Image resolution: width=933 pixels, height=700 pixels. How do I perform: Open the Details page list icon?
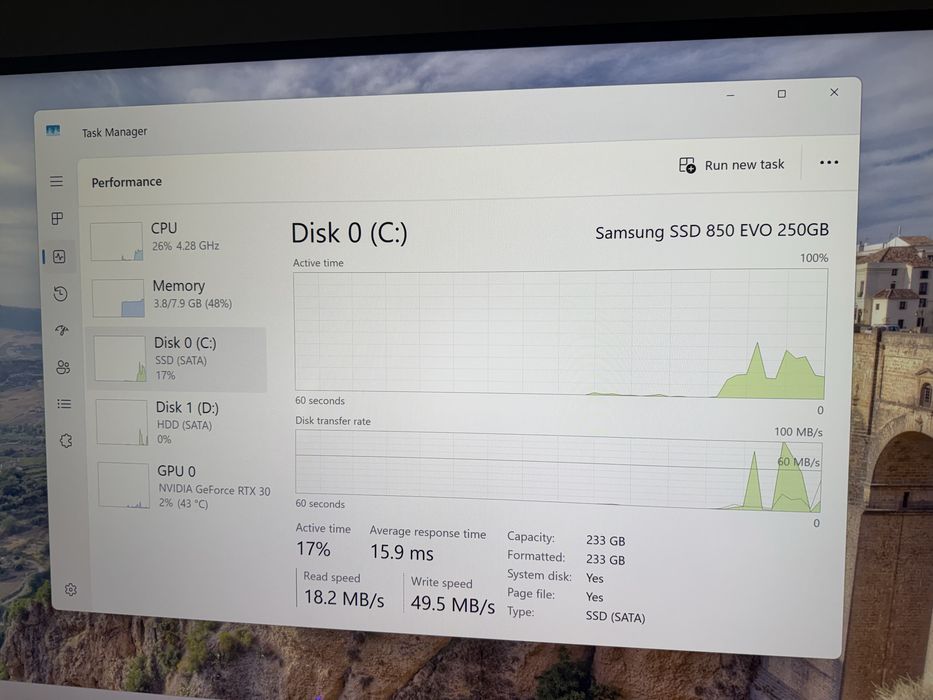click(64, 404)
